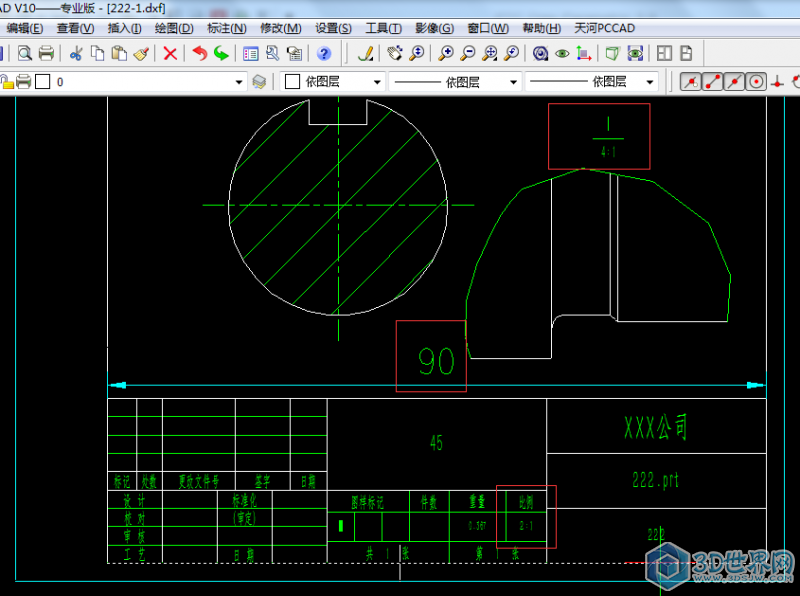
Task: Open print preview with magnifier icon
Action: (x=24, y=53)
